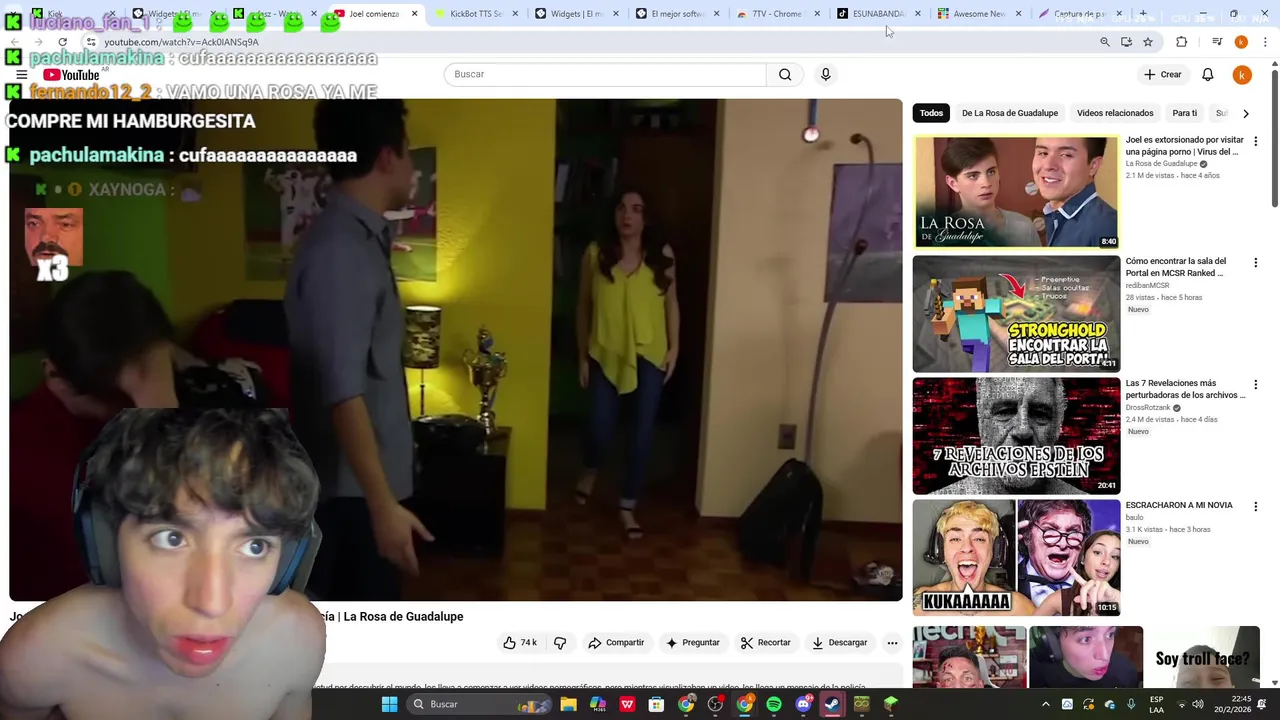This screenshot has height=720, width=1280.
Task: Click the Recortar button
Action: (x=765, y=643)
